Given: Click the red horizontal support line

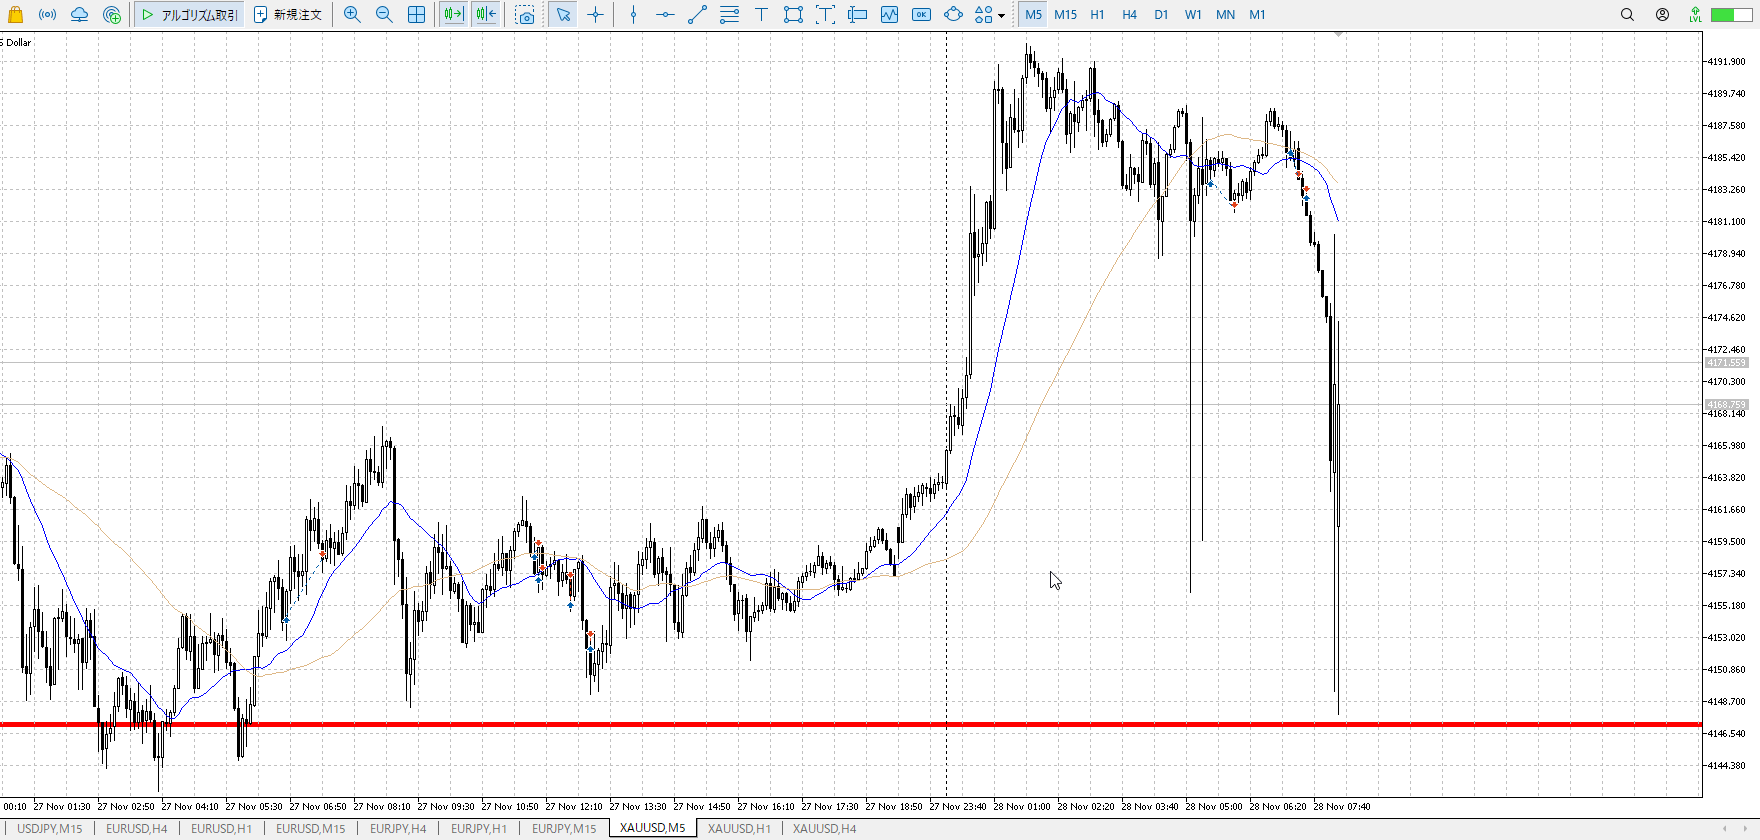Looking at the screenshot, I should [x=600, y=724].
